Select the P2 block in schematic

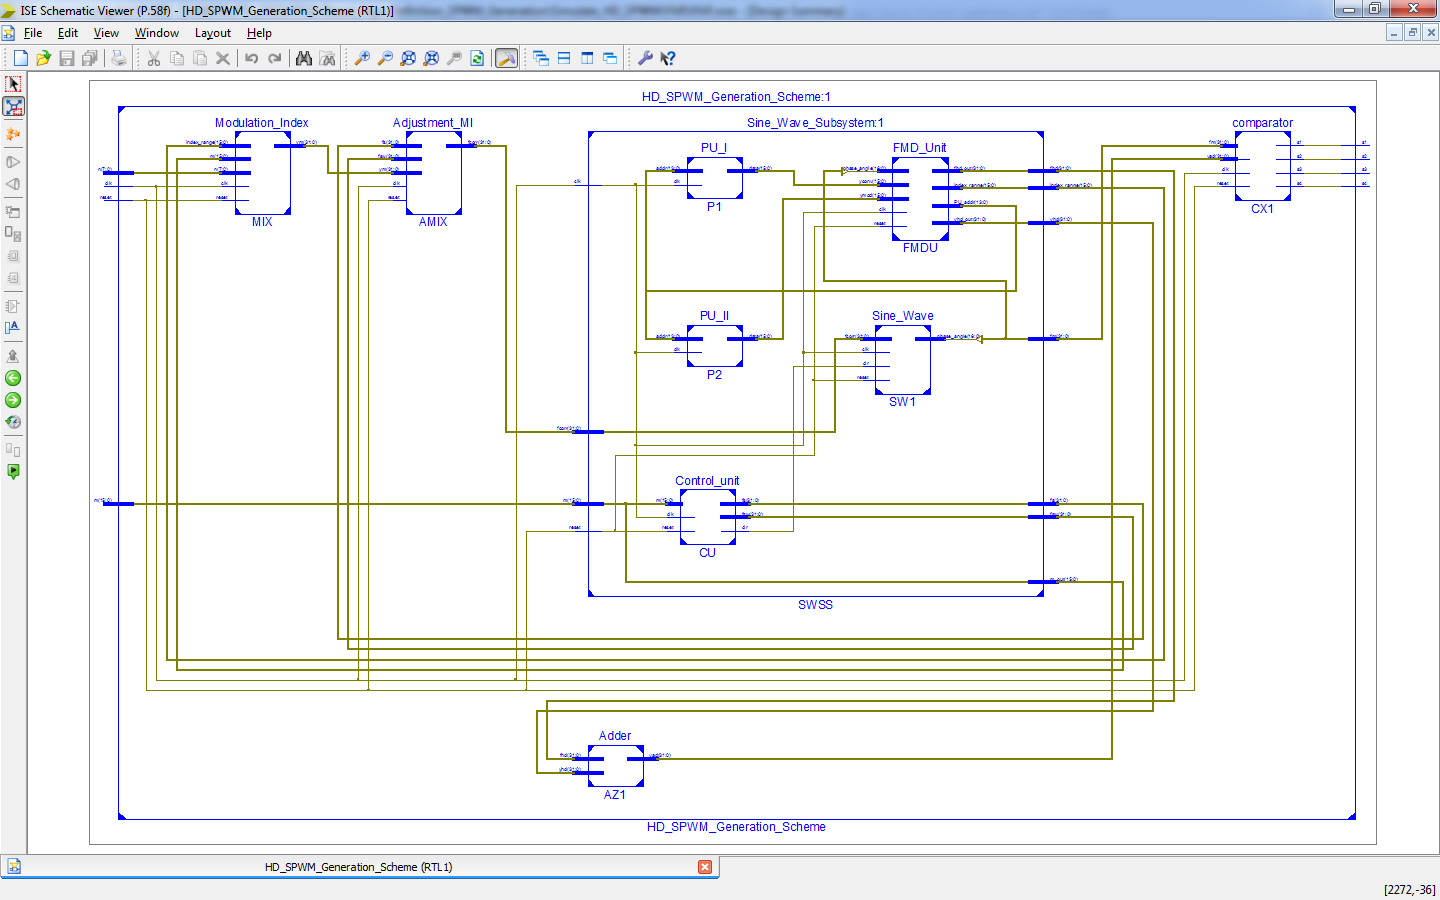[x=715, y=346]
